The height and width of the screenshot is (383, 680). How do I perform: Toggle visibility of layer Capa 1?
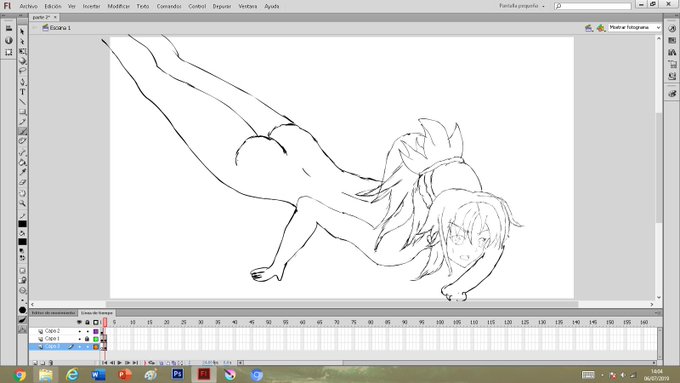(79, 339)
